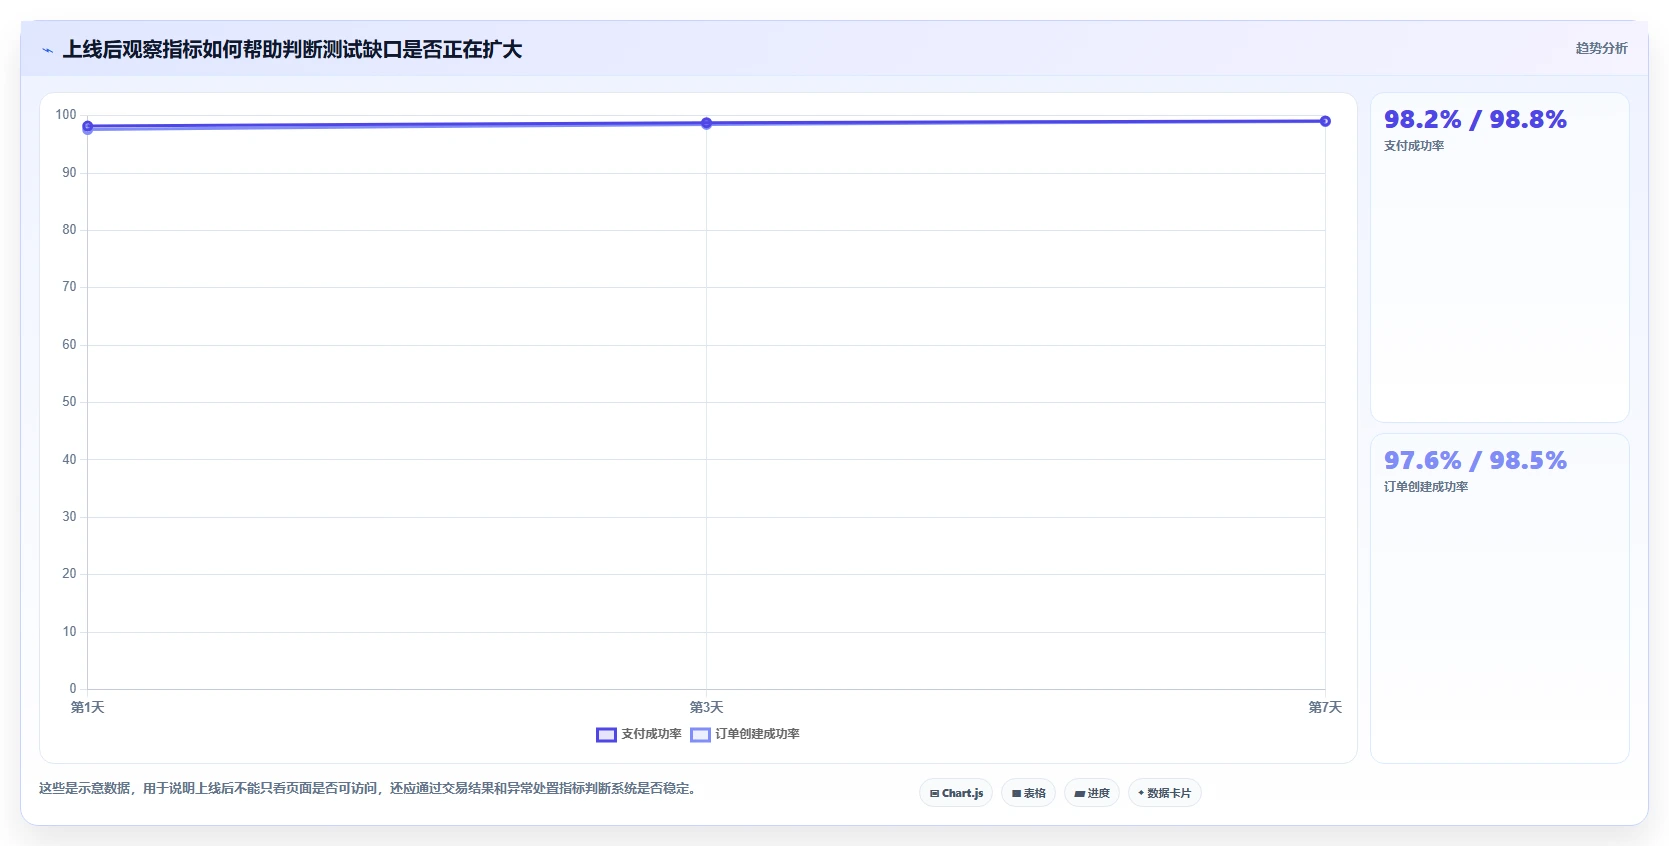Click the 表格 tag

coord(1028,793)
